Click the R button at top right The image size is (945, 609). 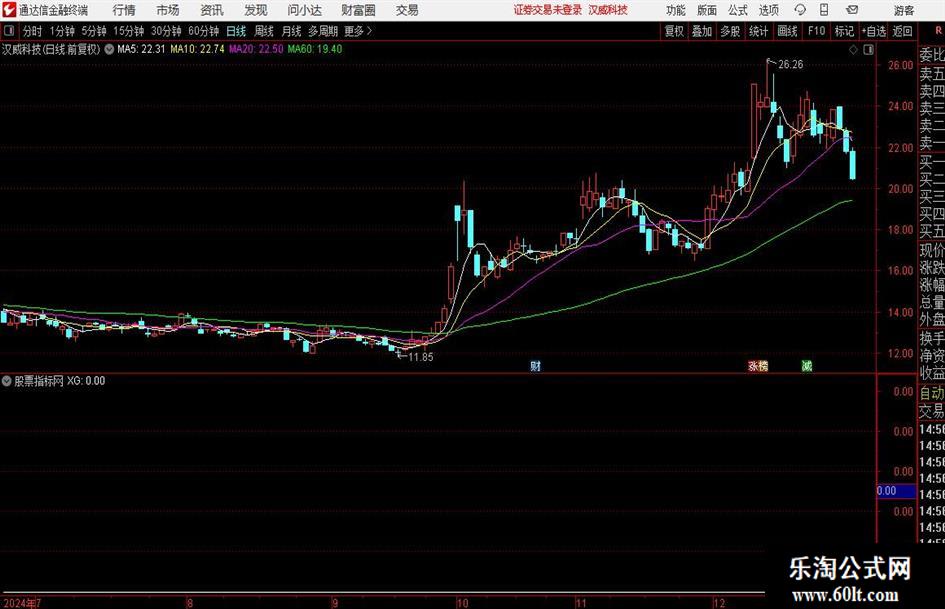pyautogui.click(x=938, y=30)
